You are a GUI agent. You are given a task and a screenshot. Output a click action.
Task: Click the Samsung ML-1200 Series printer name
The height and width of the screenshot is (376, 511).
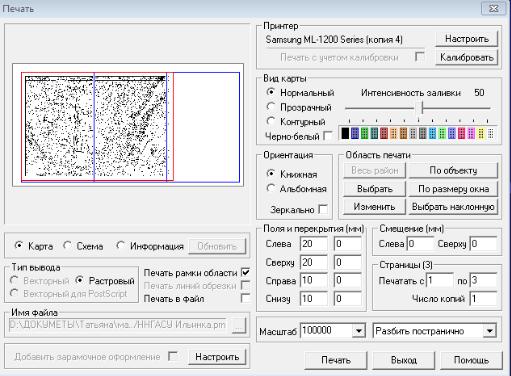[334, 40]
